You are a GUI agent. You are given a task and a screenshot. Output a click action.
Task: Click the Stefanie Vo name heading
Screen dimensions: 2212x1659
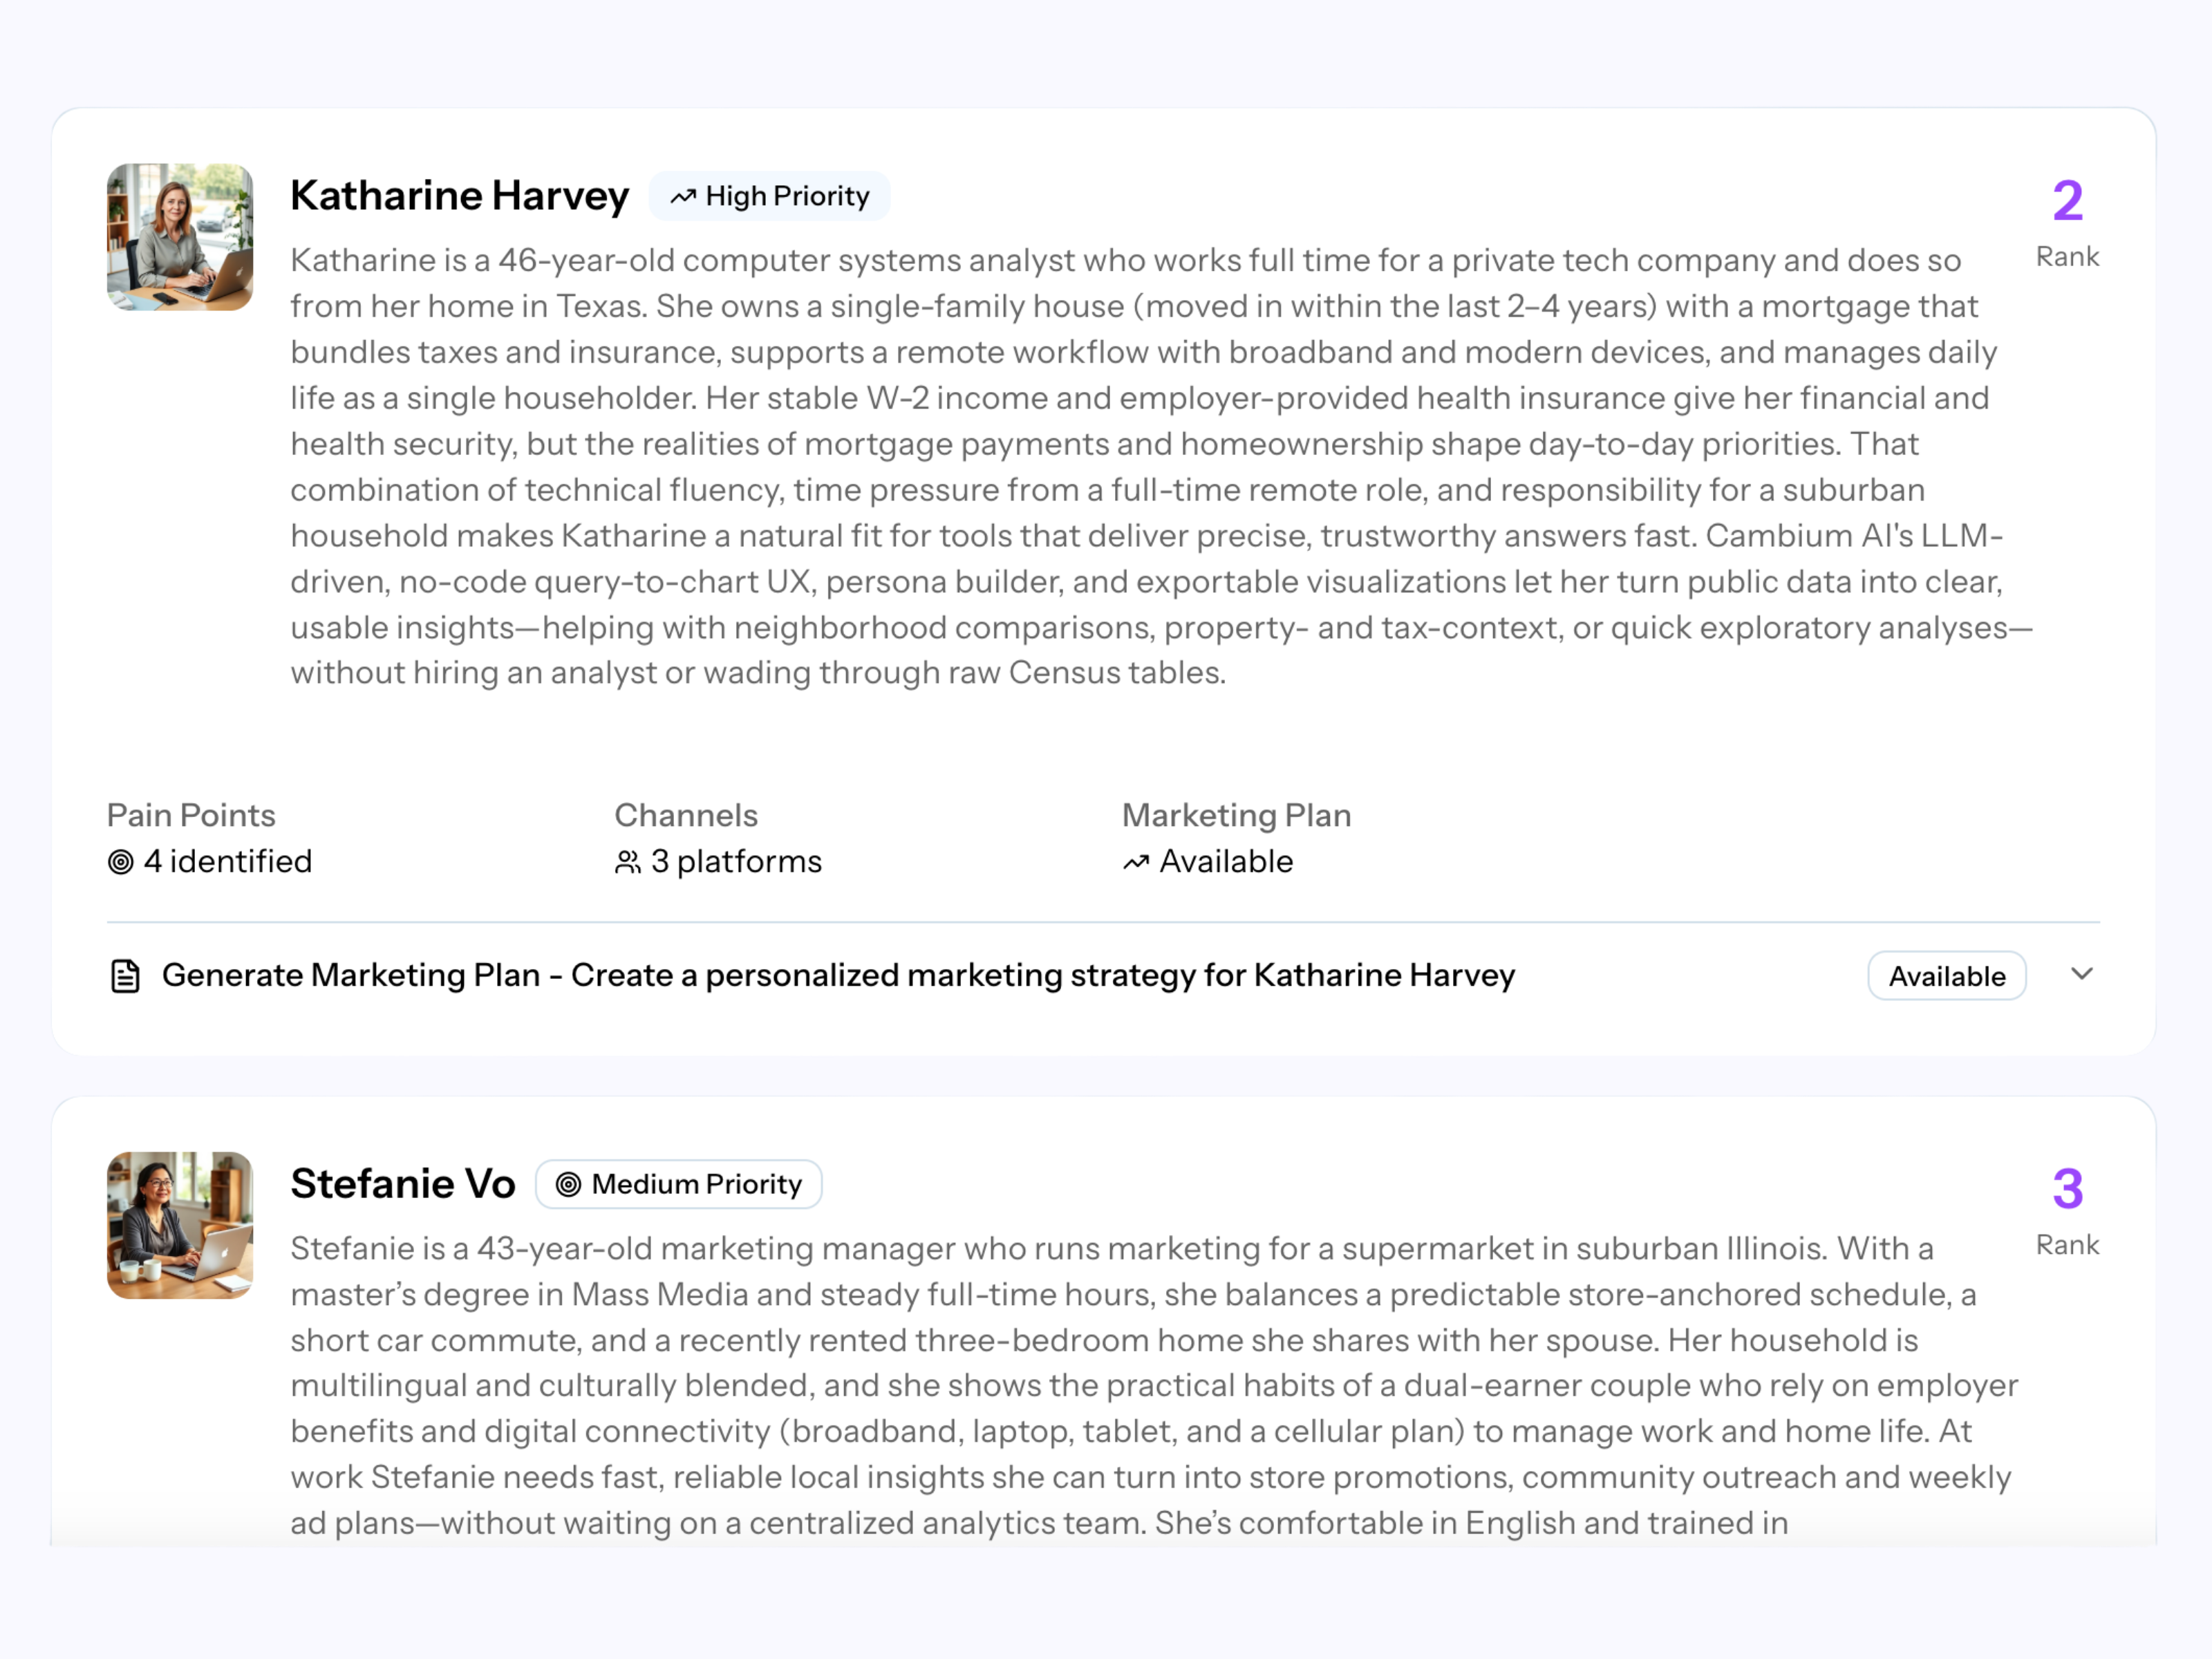click(403, 1184)
